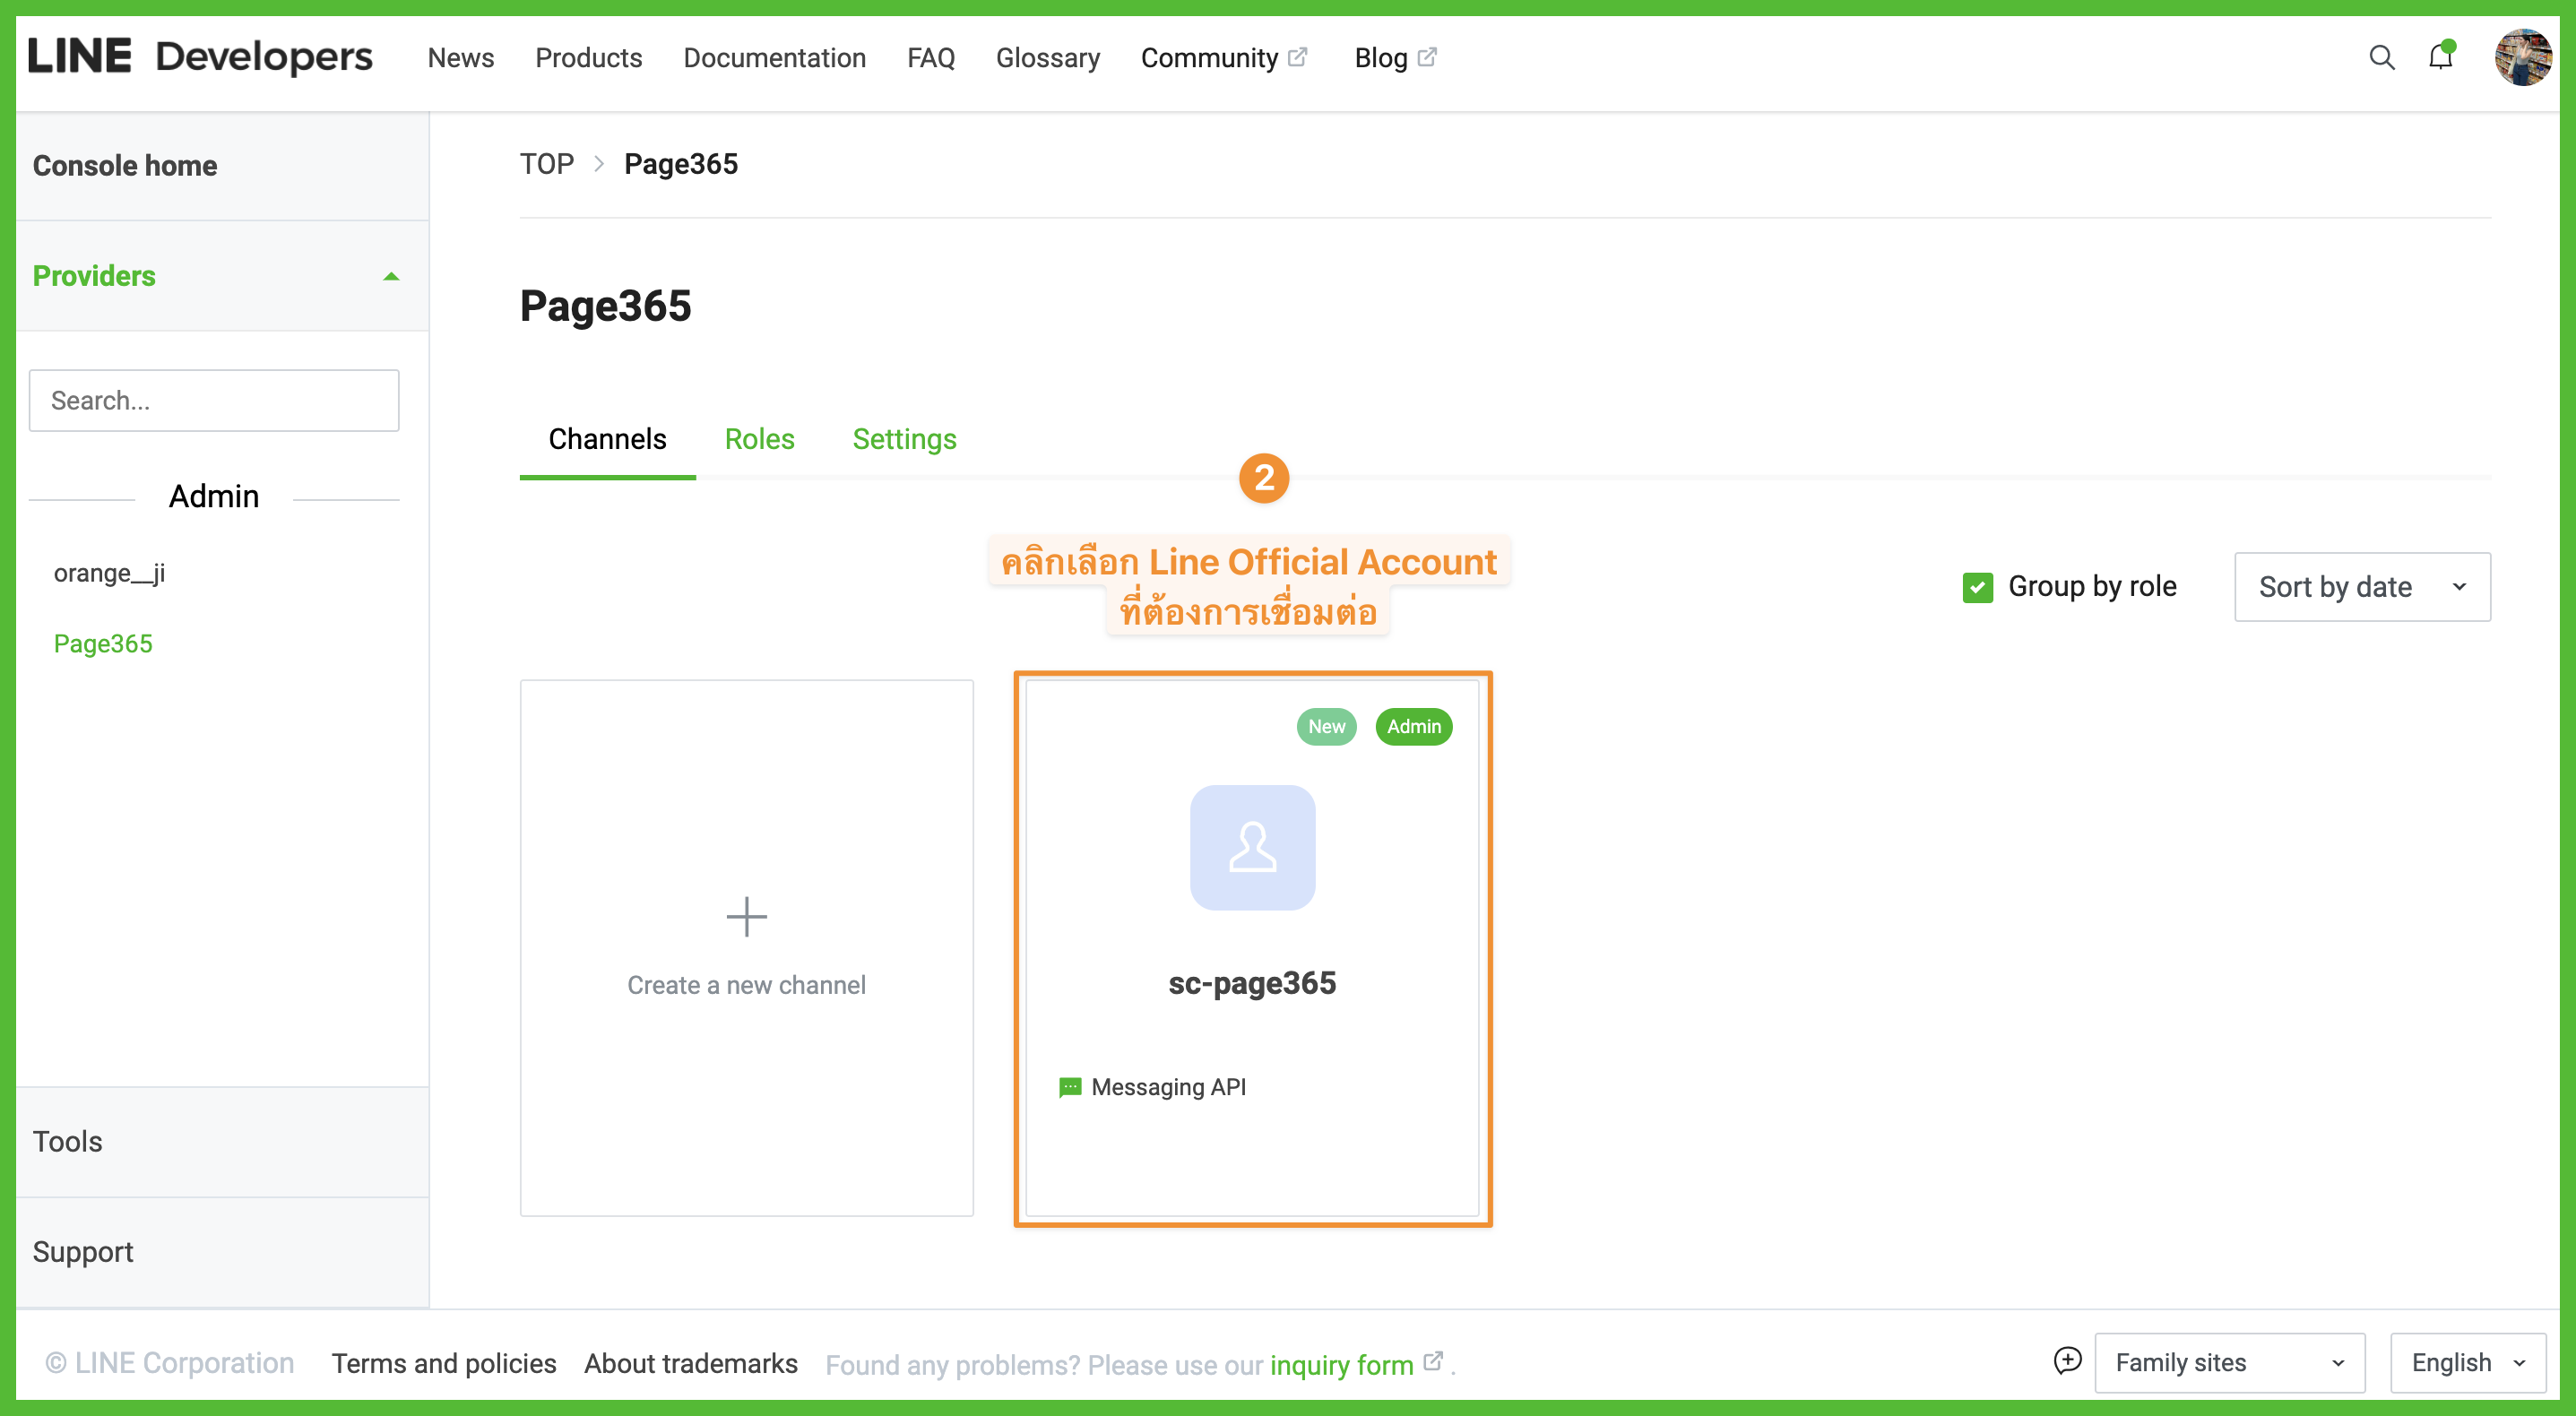Open the English language dropdown
The height and width of the screenshot is (1416, 2576).
point(2467,1362)
